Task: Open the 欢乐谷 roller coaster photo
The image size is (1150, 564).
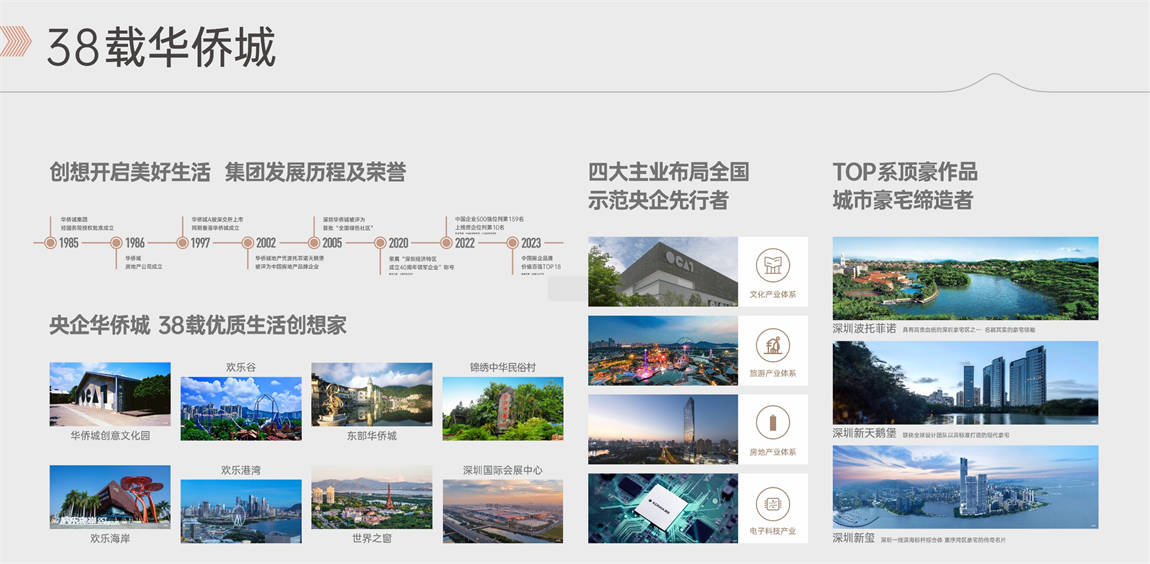Action: click(x=241, y=409)
